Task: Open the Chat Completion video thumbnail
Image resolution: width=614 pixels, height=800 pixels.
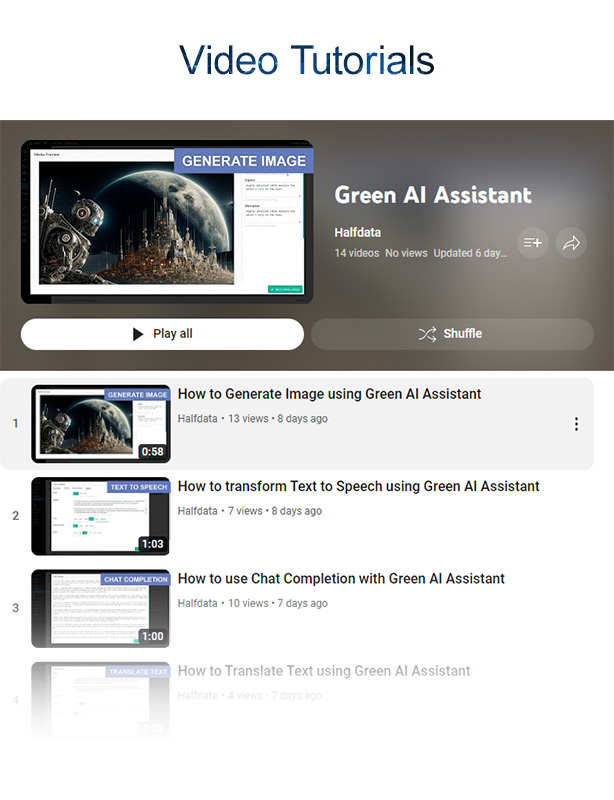Action: coord(101,609)
